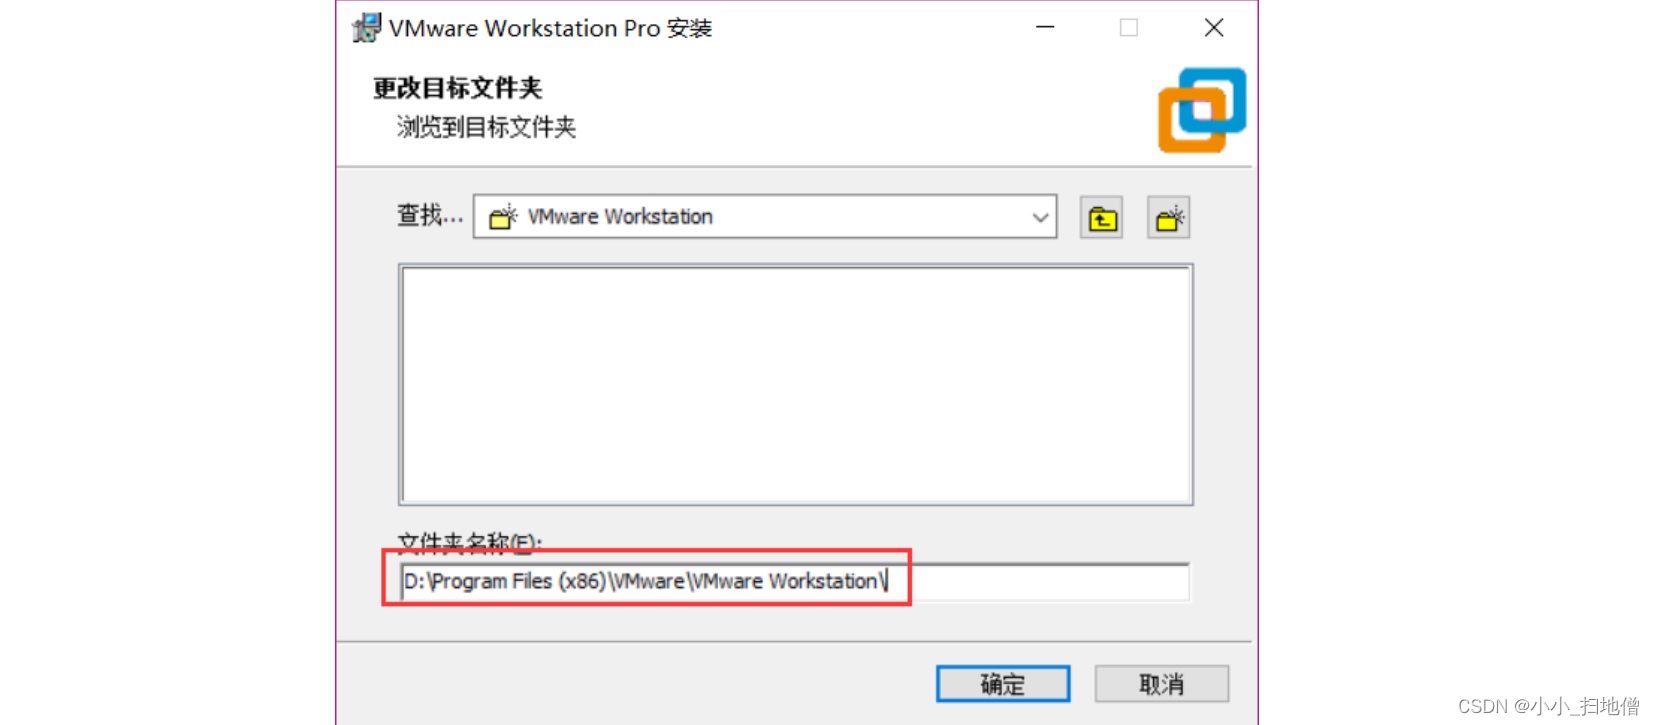Click the VMware Workstation Pro 安装 title
This screenshot has width=1654, height=725.
click(550, 28)
